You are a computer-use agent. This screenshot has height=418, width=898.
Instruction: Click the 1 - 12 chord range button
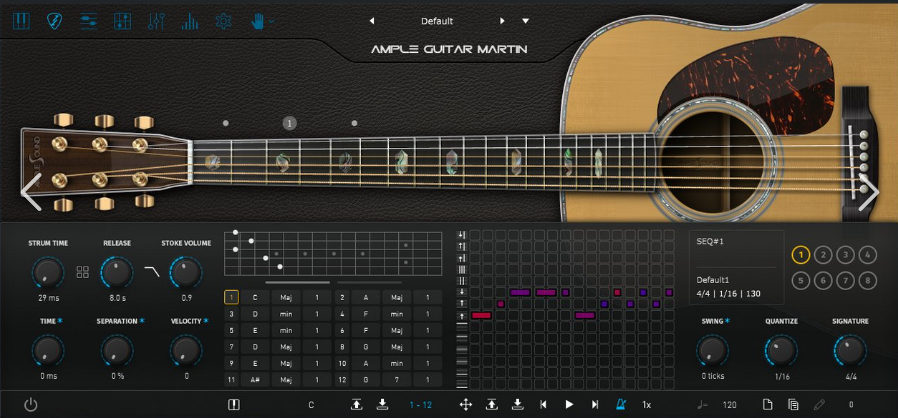420,405
